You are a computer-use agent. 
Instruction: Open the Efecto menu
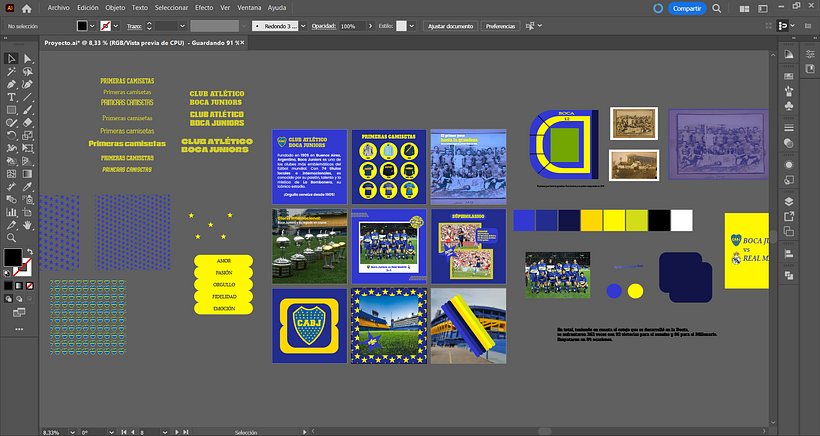(204, 8)
